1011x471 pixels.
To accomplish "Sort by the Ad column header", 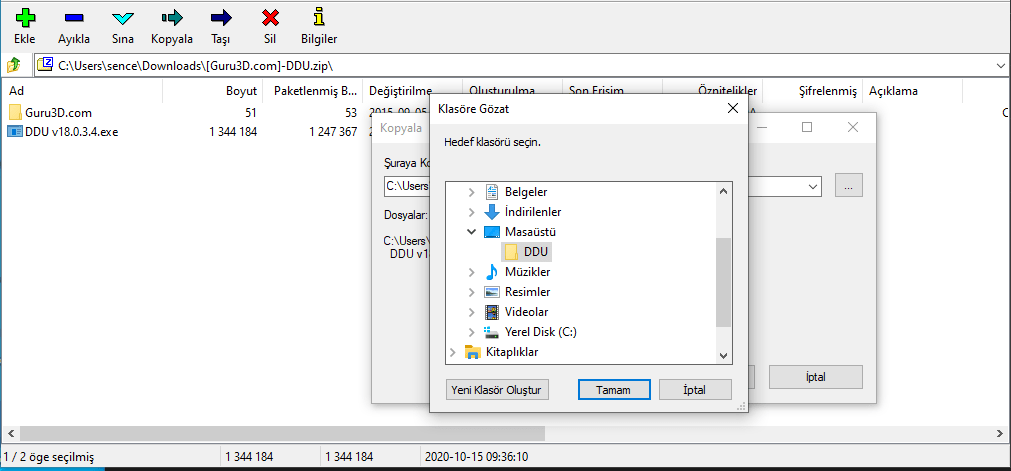I will [x=81, y=91].
